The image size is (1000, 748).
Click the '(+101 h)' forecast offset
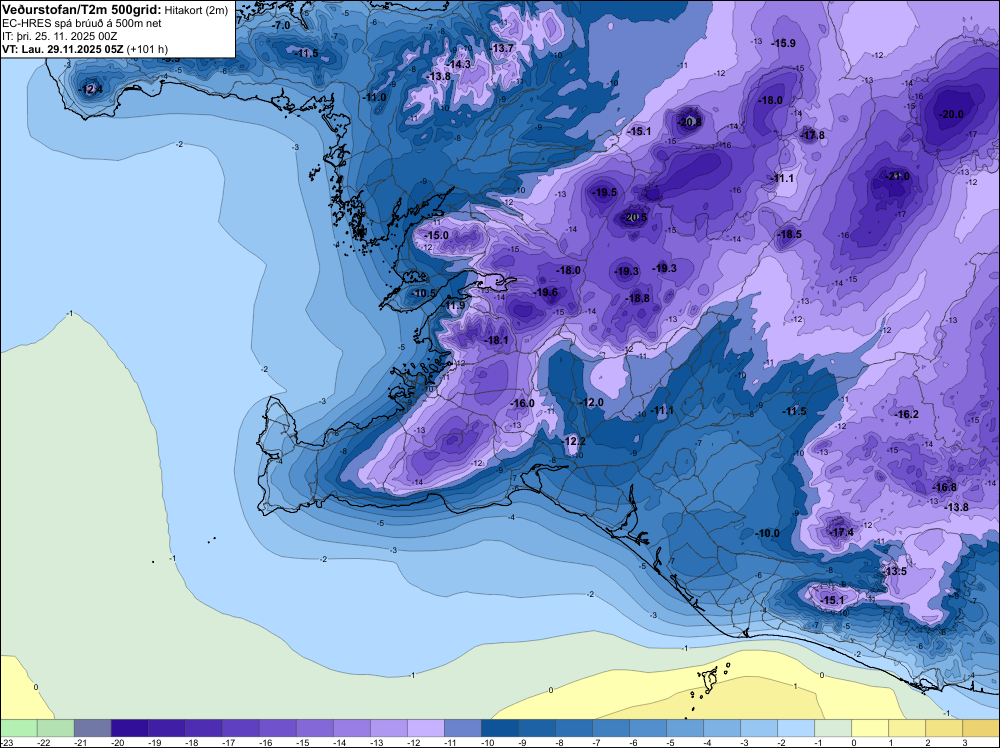pyautogui.click(x=147, y=49)
